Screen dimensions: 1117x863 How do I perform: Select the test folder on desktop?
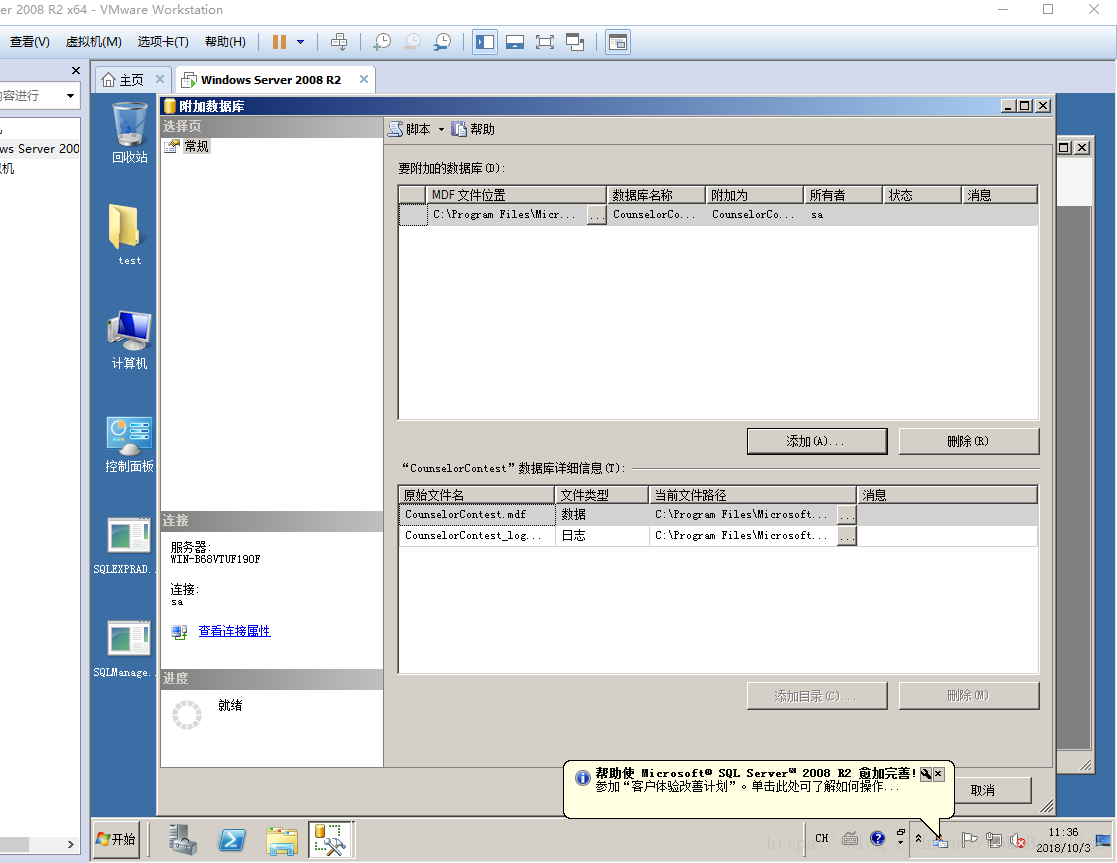pos(129,235)
